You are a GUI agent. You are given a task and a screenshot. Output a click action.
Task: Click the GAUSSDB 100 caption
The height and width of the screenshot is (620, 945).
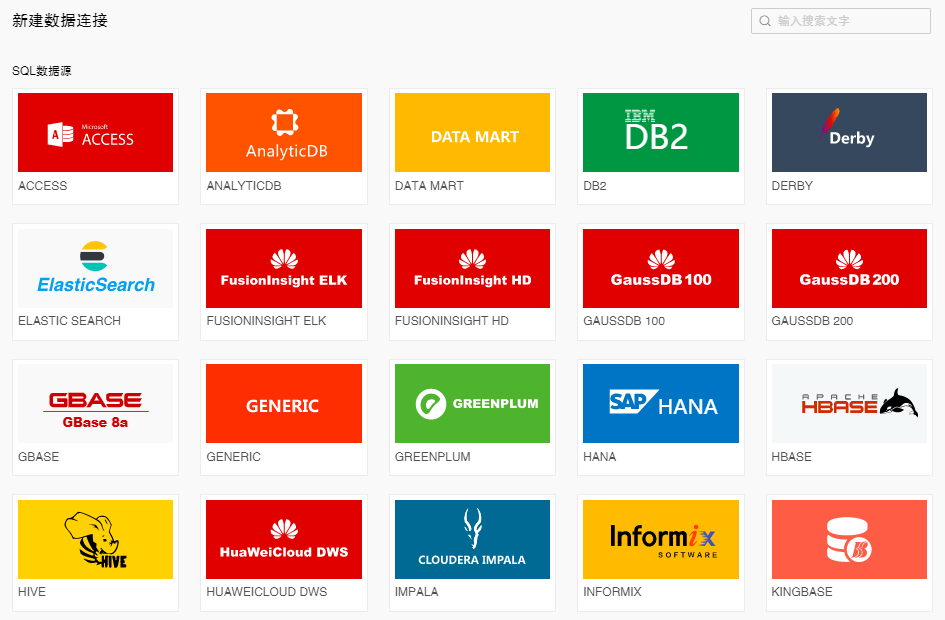tap(624, 321)
